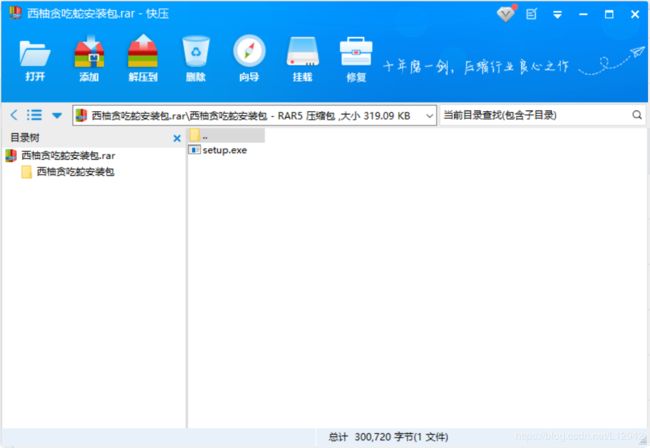Click the address bar path field
This screenshot has height=448, width=650.
254,115
